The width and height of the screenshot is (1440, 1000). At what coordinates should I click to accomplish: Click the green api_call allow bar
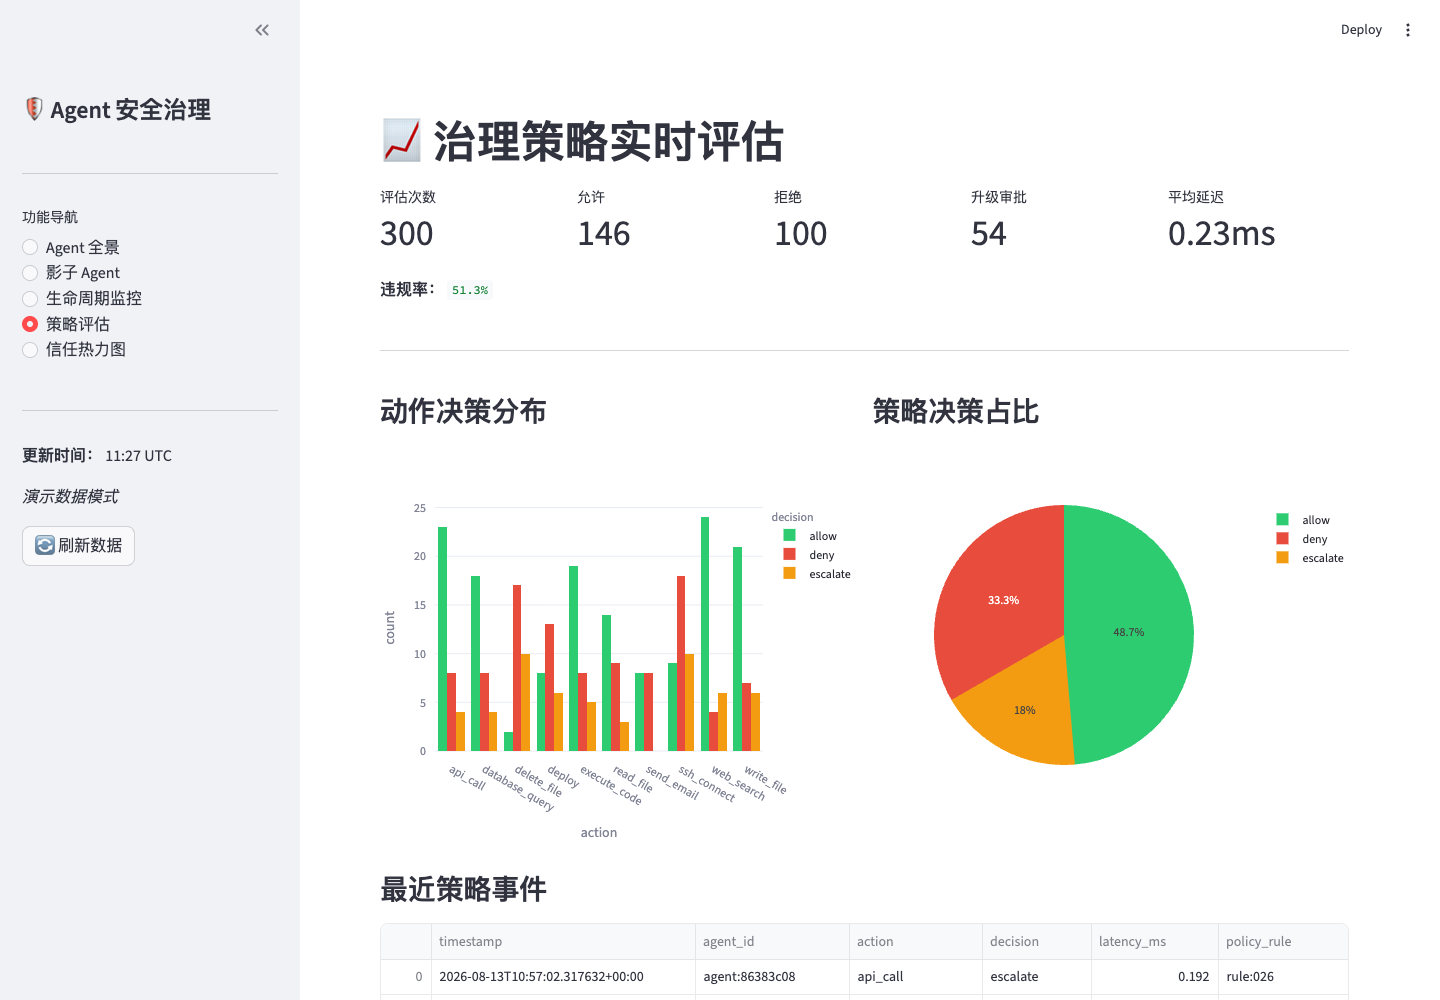point(442,639)
